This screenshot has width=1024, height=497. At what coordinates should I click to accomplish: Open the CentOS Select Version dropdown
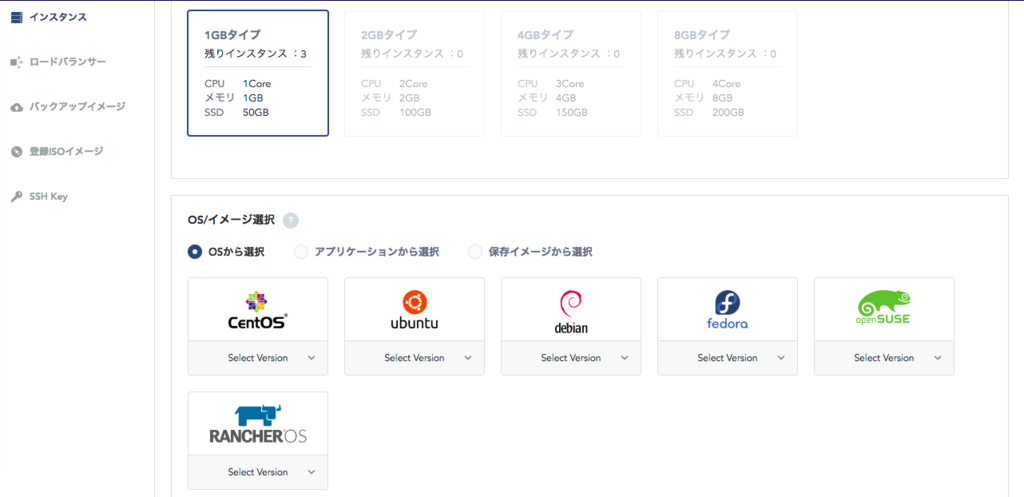pyautogui.click(x=258, y=358)
